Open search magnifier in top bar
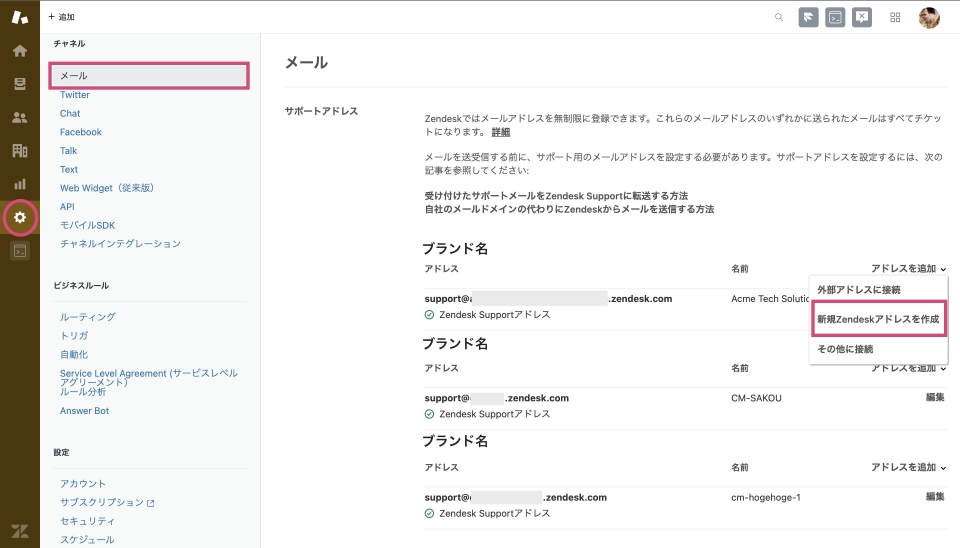 tap(779, 17)
